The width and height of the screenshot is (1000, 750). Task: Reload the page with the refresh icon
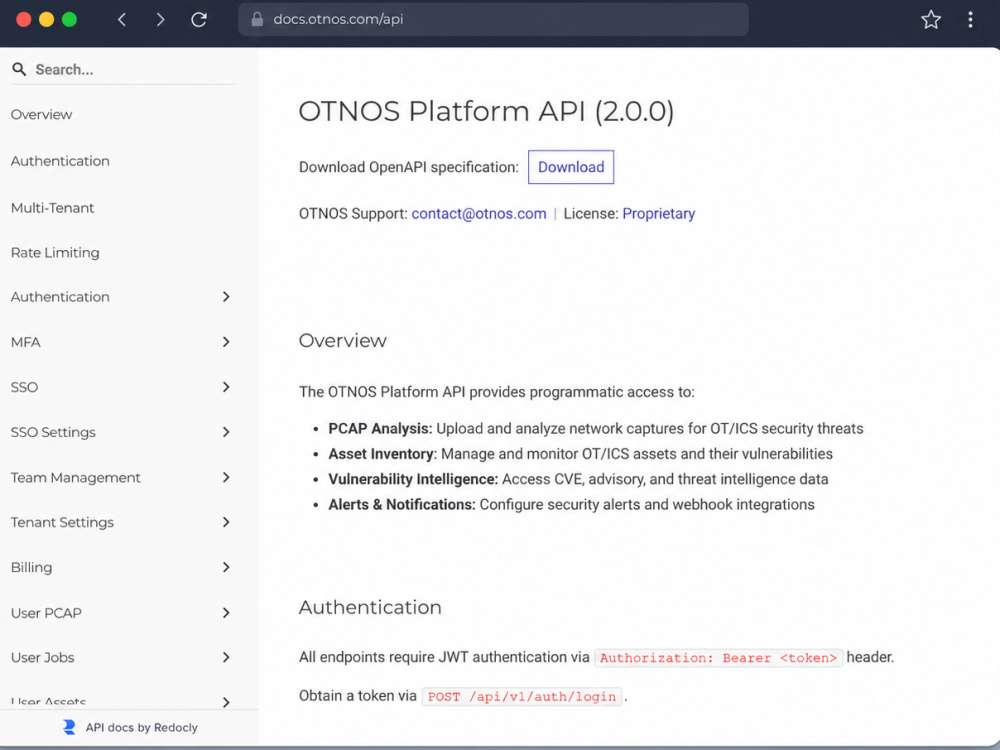[x=199, y=20]
